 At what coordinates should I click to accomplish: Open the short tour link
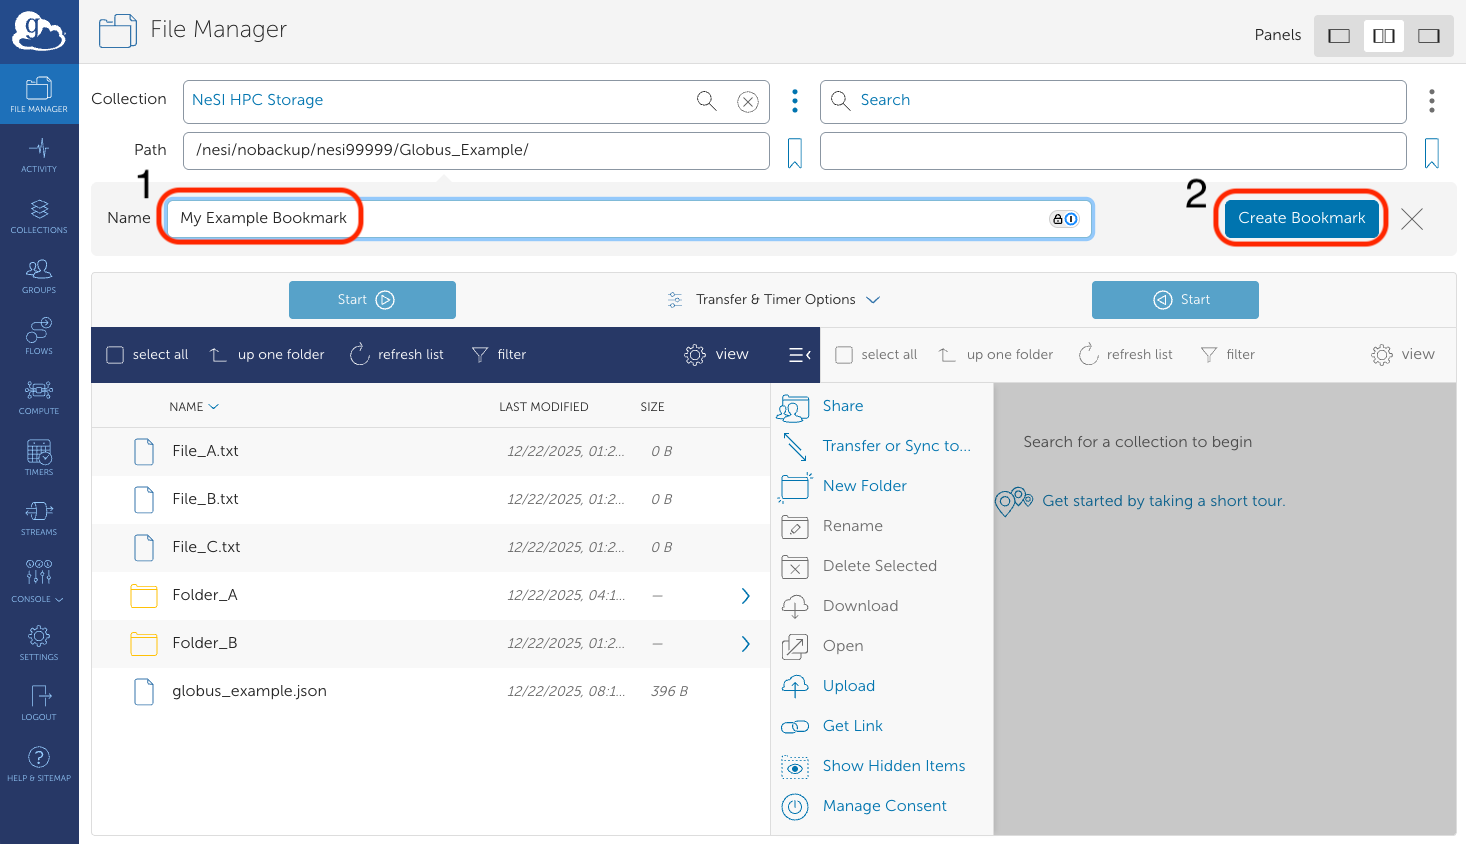click(1163, 501)
